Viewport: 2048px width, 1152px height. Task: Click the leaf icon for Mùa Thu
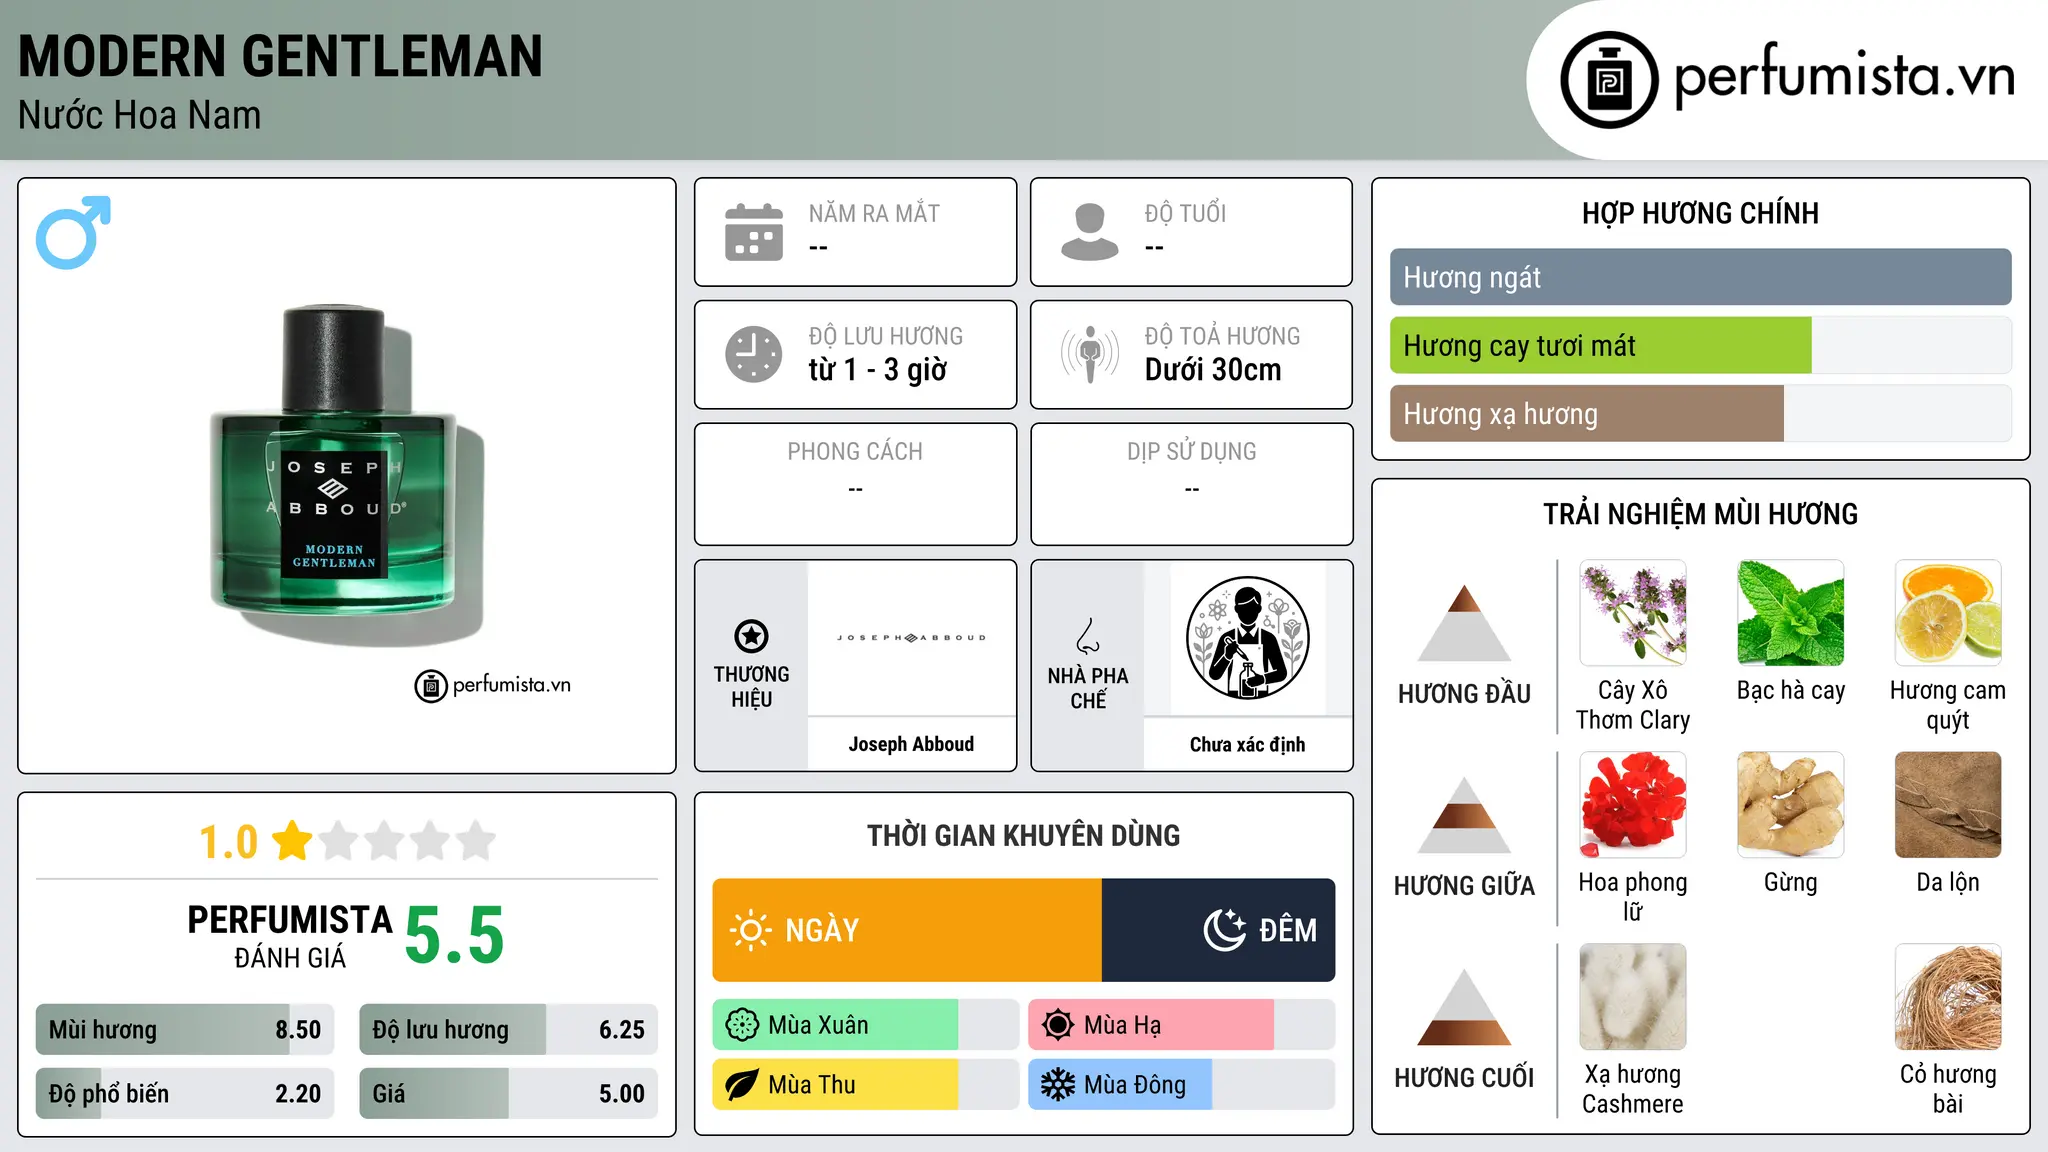pos(742,1085)
